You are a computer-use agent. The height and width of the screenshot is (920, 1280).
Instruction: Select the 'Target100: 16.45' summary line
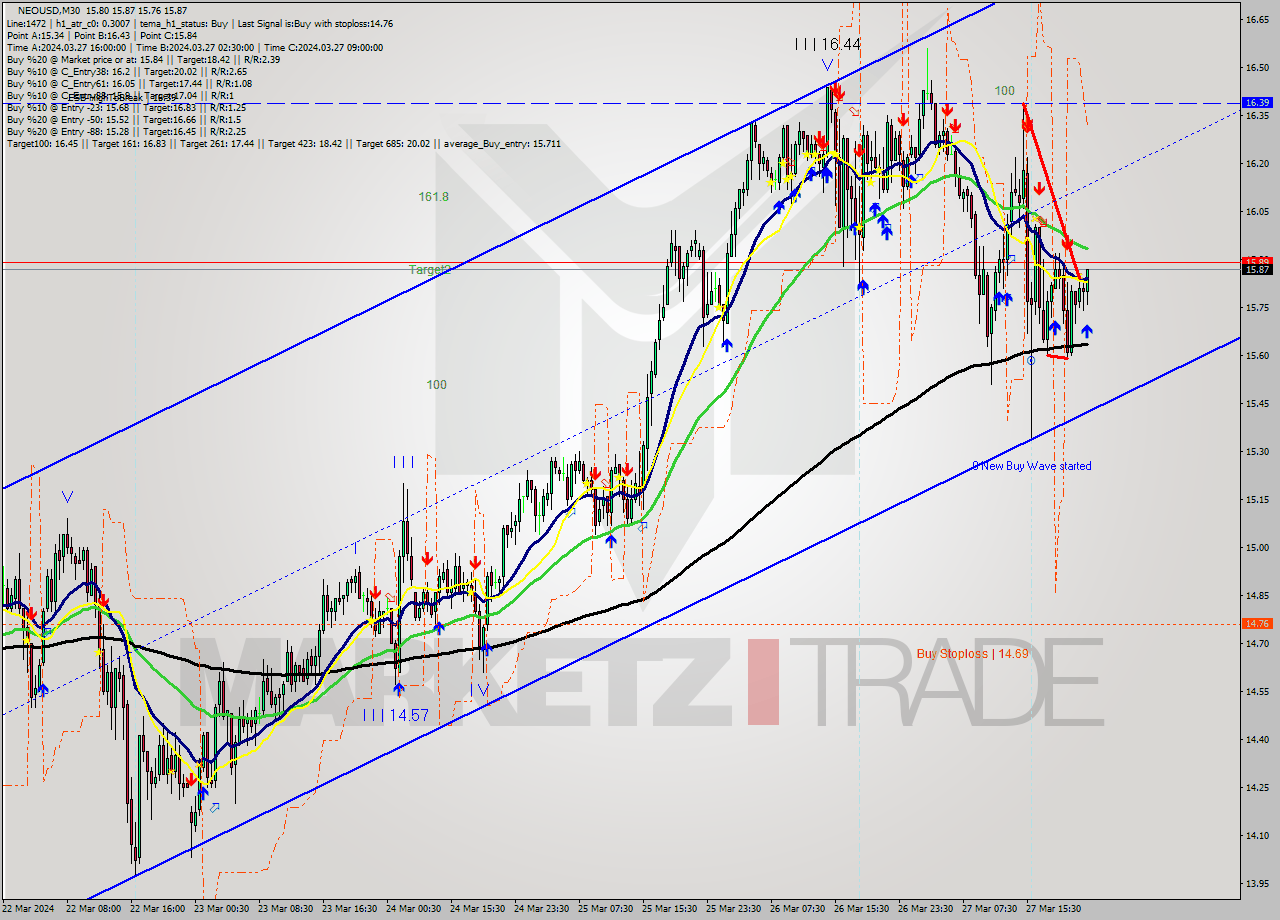(283, 143)
